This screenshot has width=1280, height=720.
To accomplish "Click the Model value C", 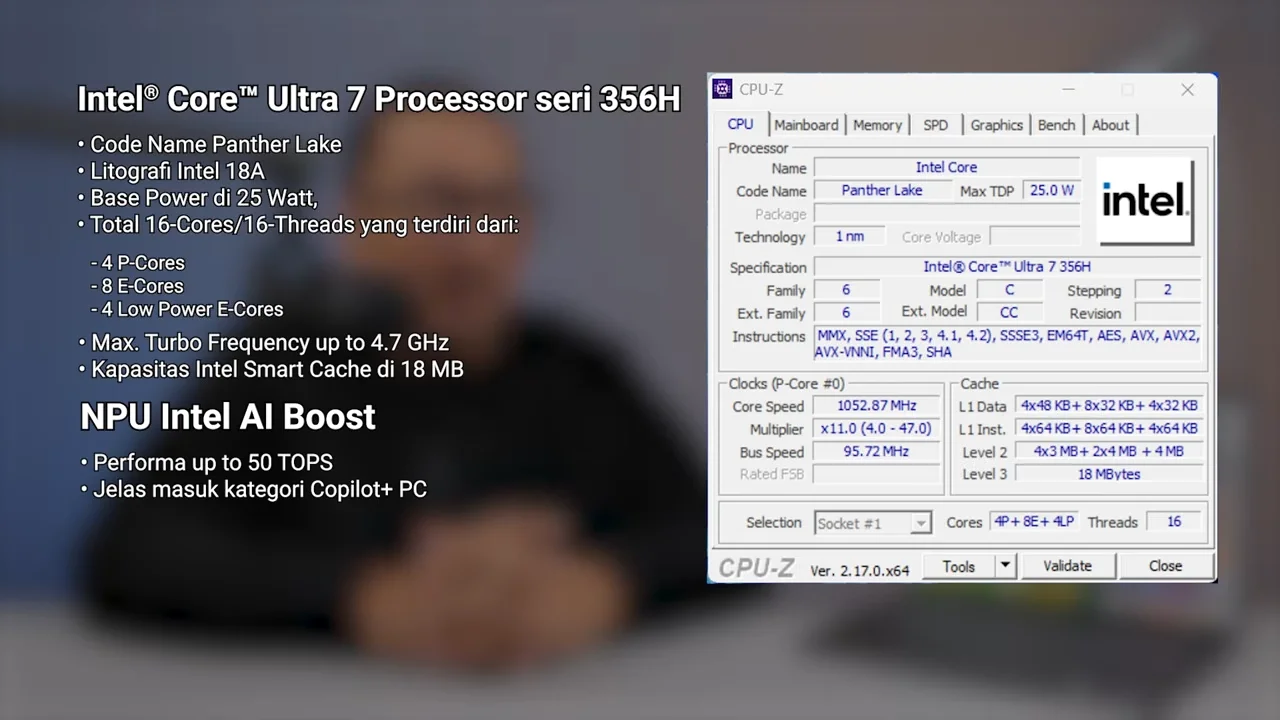I will click(1009, 290).
